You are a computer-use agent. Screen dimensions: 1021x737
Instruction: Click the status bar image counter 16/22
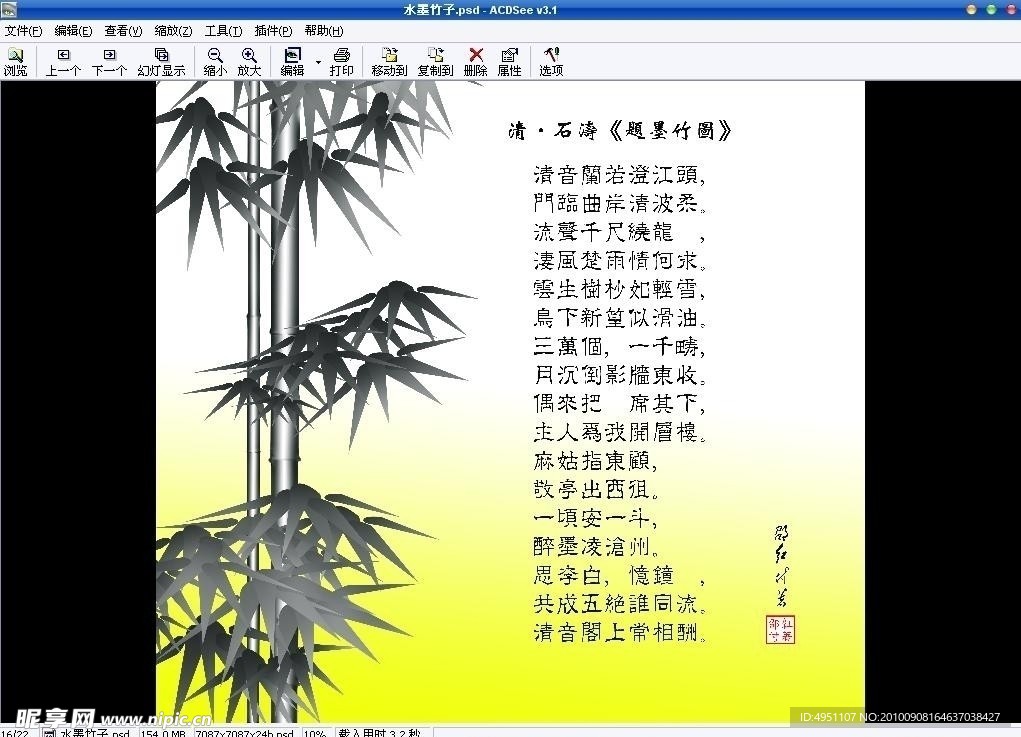[x=15, y=732]
